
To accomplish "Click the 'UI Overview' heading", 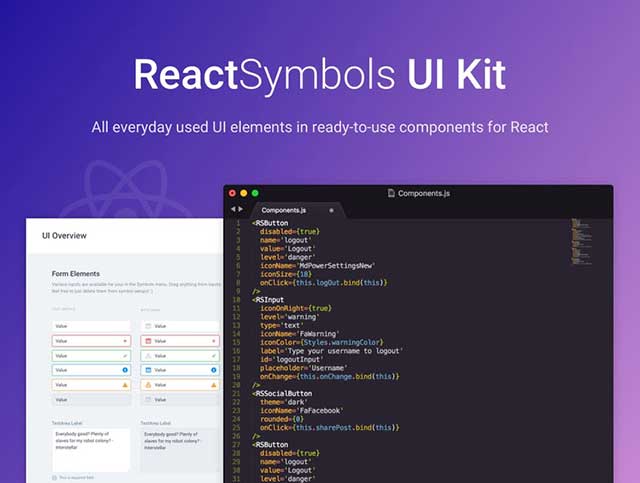I will pos(64,236).
